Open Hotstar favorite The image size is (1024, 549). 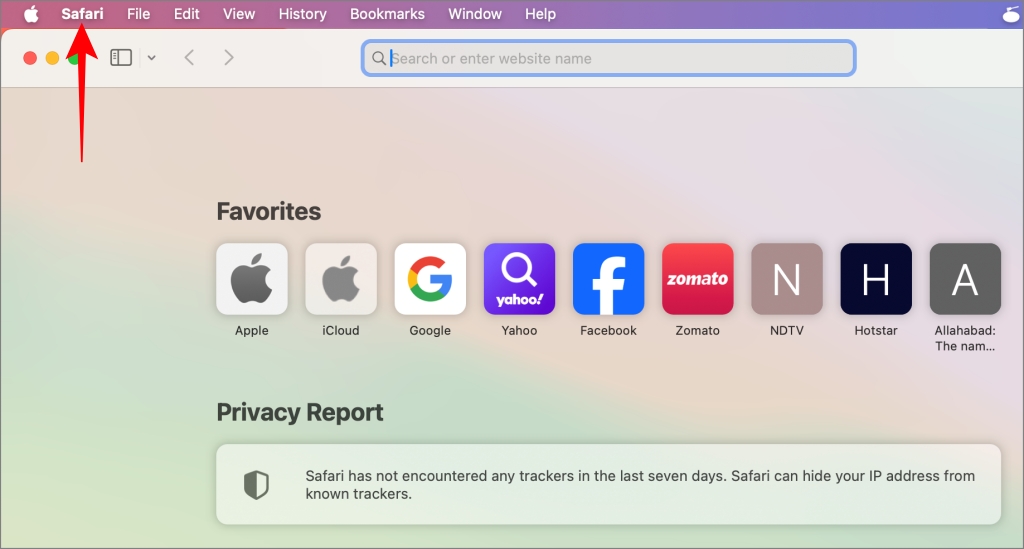(x=876, y=279)
